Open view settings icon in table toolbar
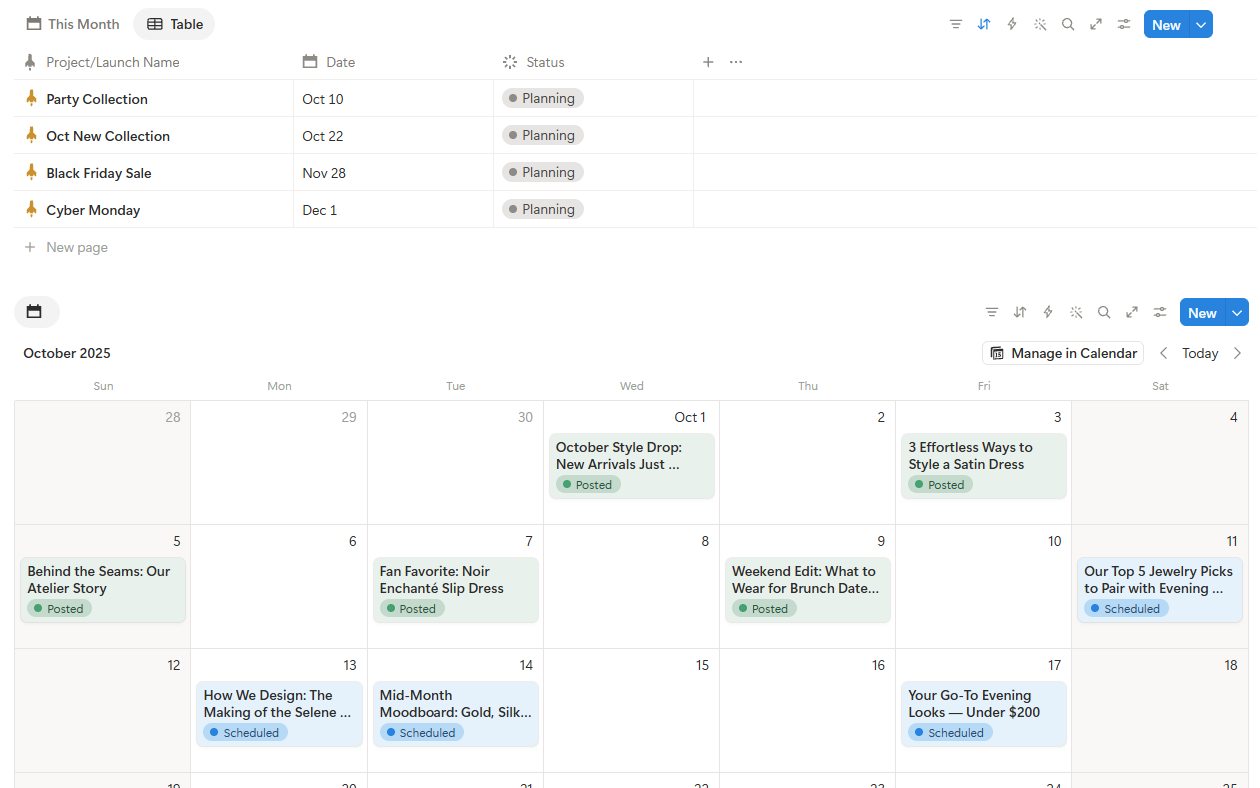Viewport: 1260px width, 788px height. click(x=1124, y=24)
